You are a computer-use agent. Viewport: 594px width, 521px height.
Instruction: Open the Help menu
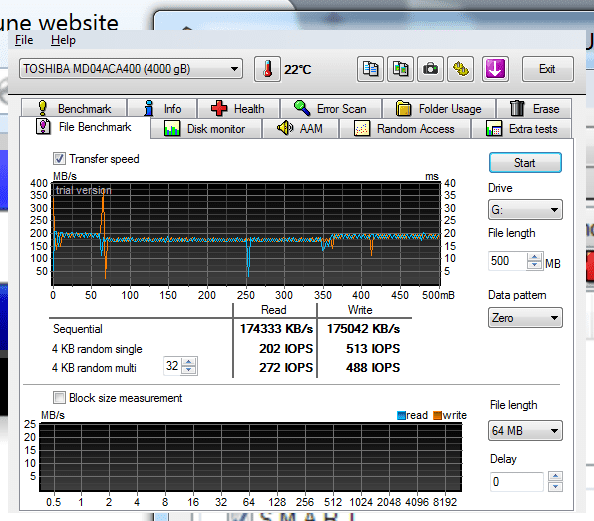tap(63, 40)
